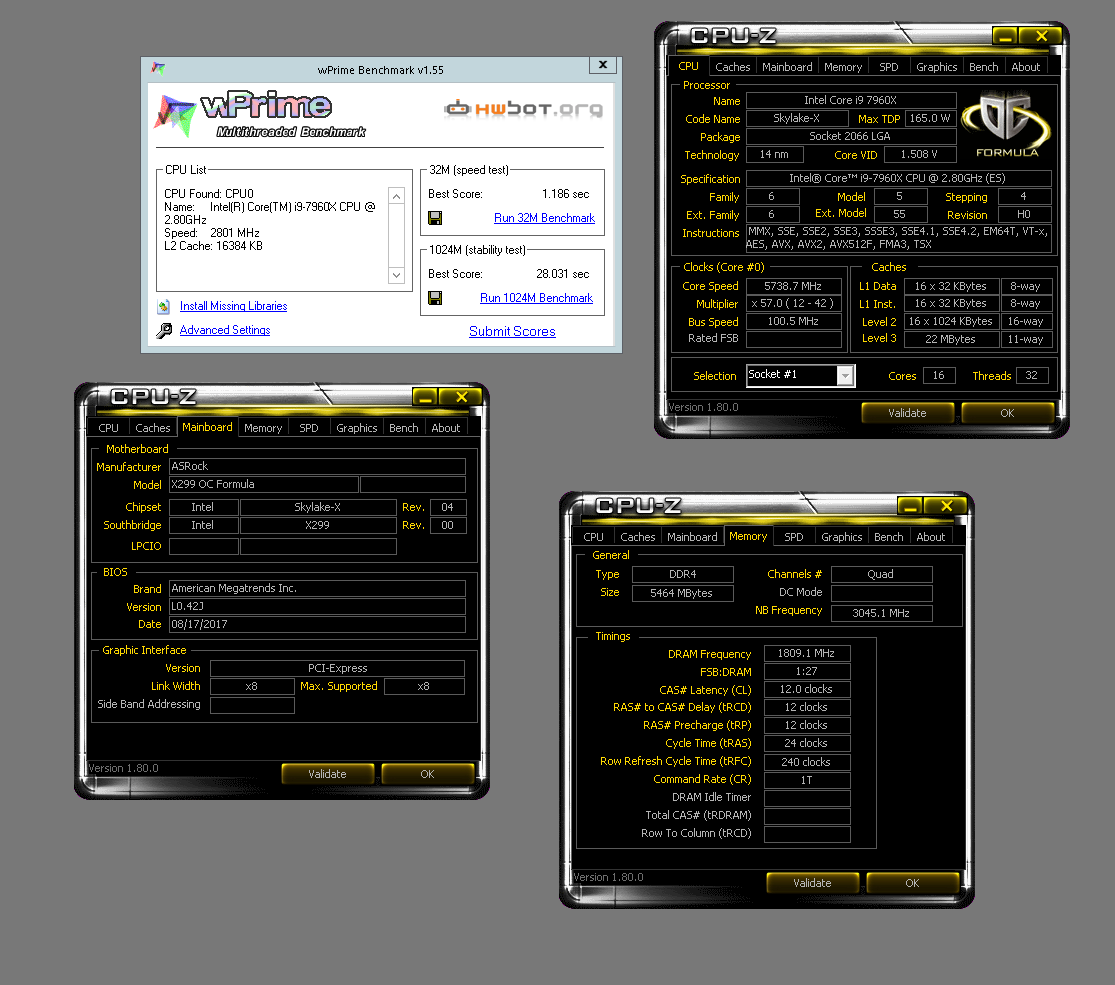1115x985 pixels.
Task: Click the wPrime title bar app icon
Action: [x=158, y=68]
